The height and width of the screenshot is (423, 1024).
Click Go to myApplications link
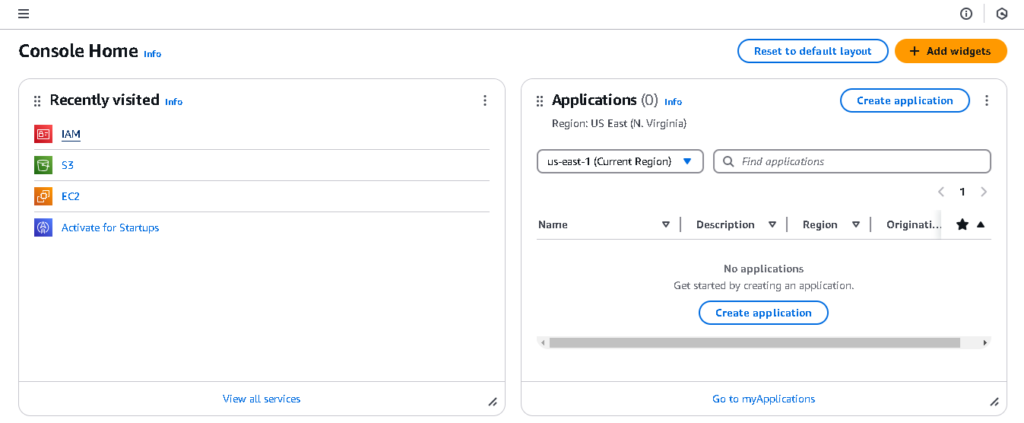pos(763,398)
